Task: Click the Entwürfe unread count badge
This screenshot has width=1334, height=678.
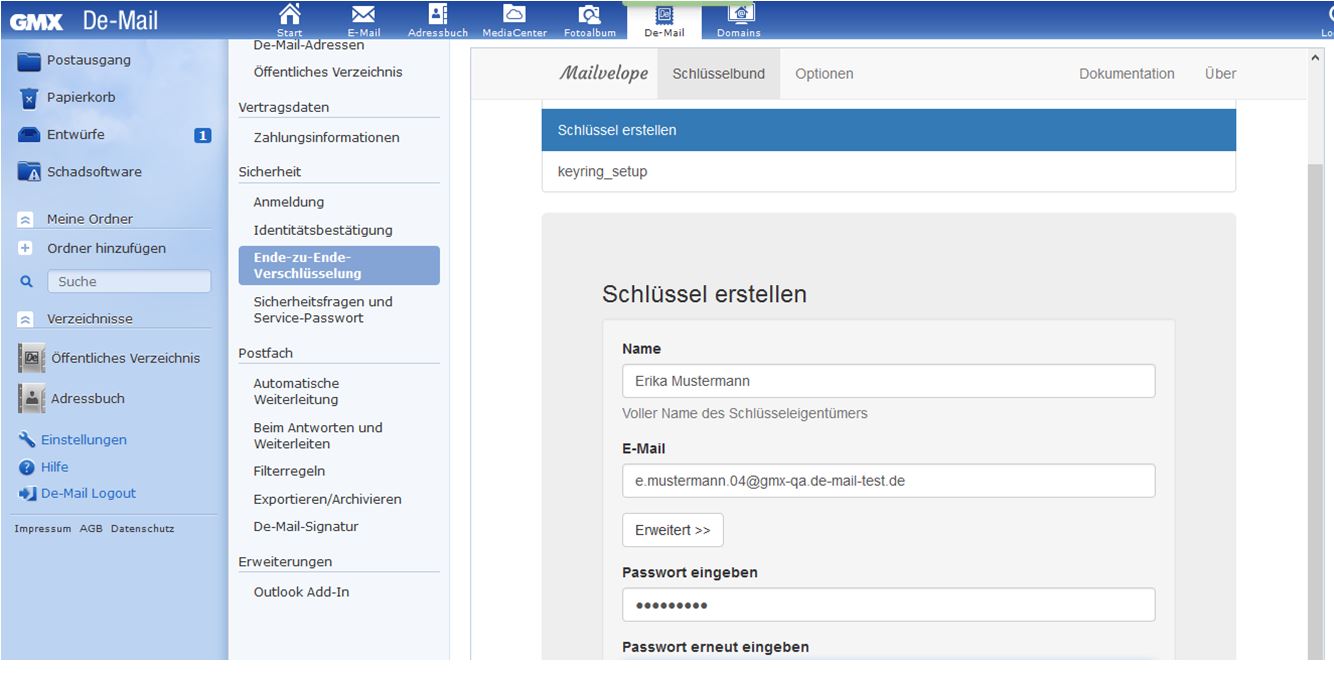Action: pos(202,135)
